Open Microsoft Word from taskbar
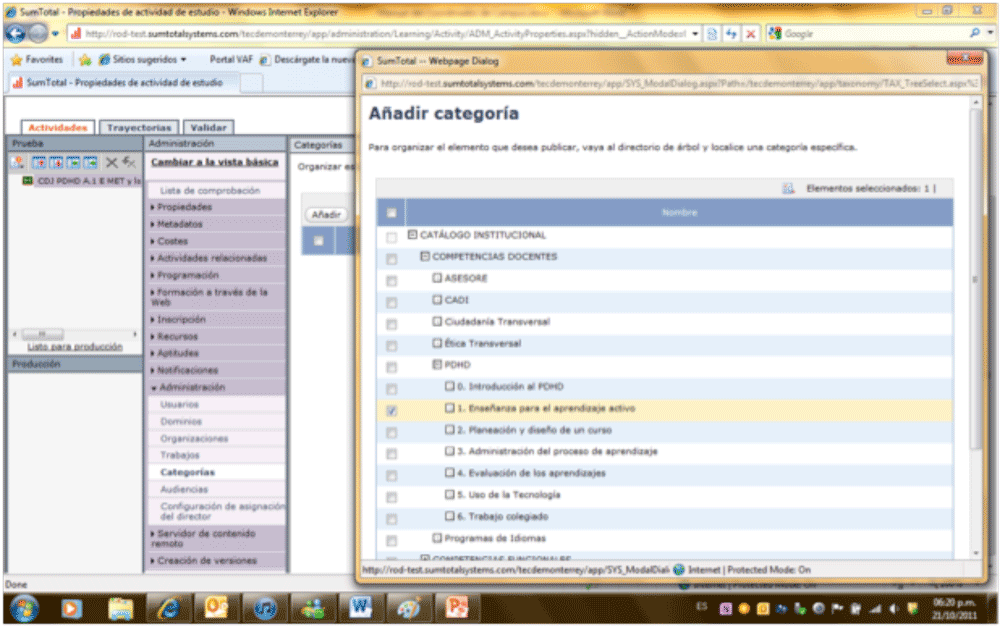 point(360,609)
